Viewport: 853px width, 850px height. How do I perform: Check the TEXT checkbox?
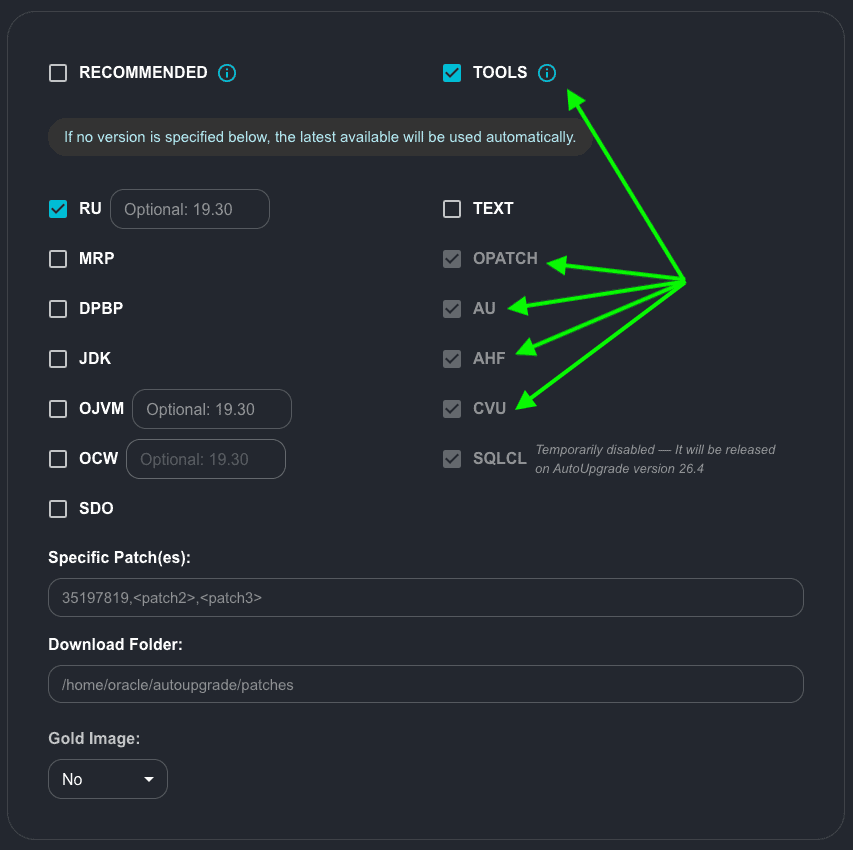[452, 209]
